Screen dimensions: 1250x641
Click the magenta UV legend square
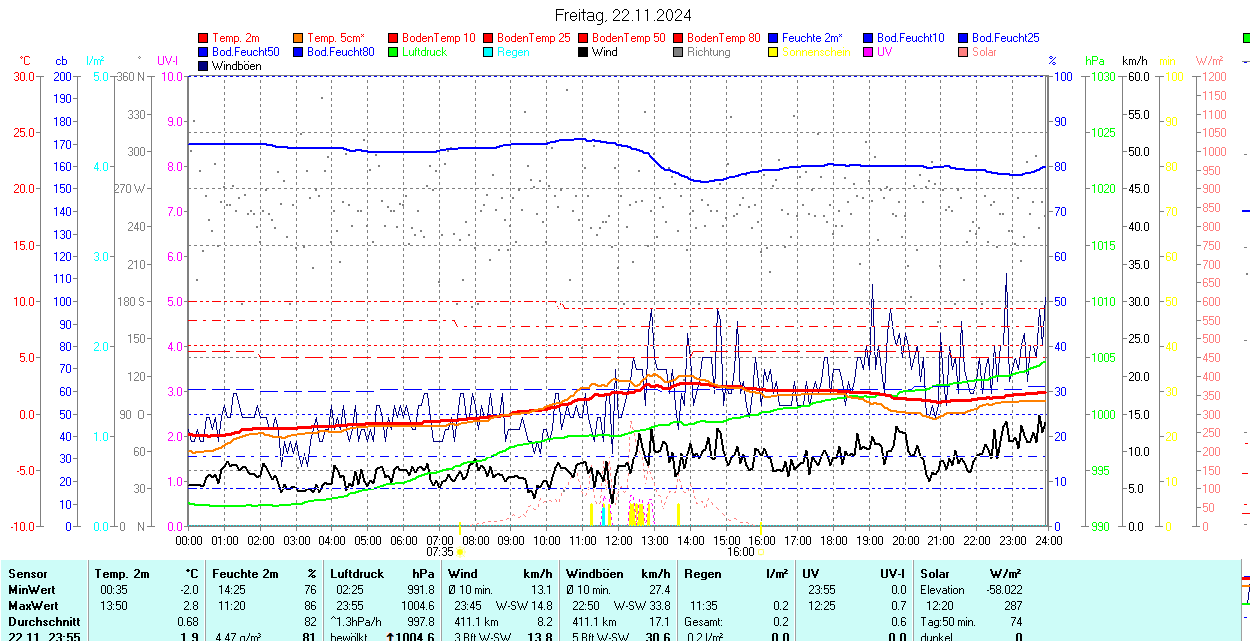coord(869,52)
